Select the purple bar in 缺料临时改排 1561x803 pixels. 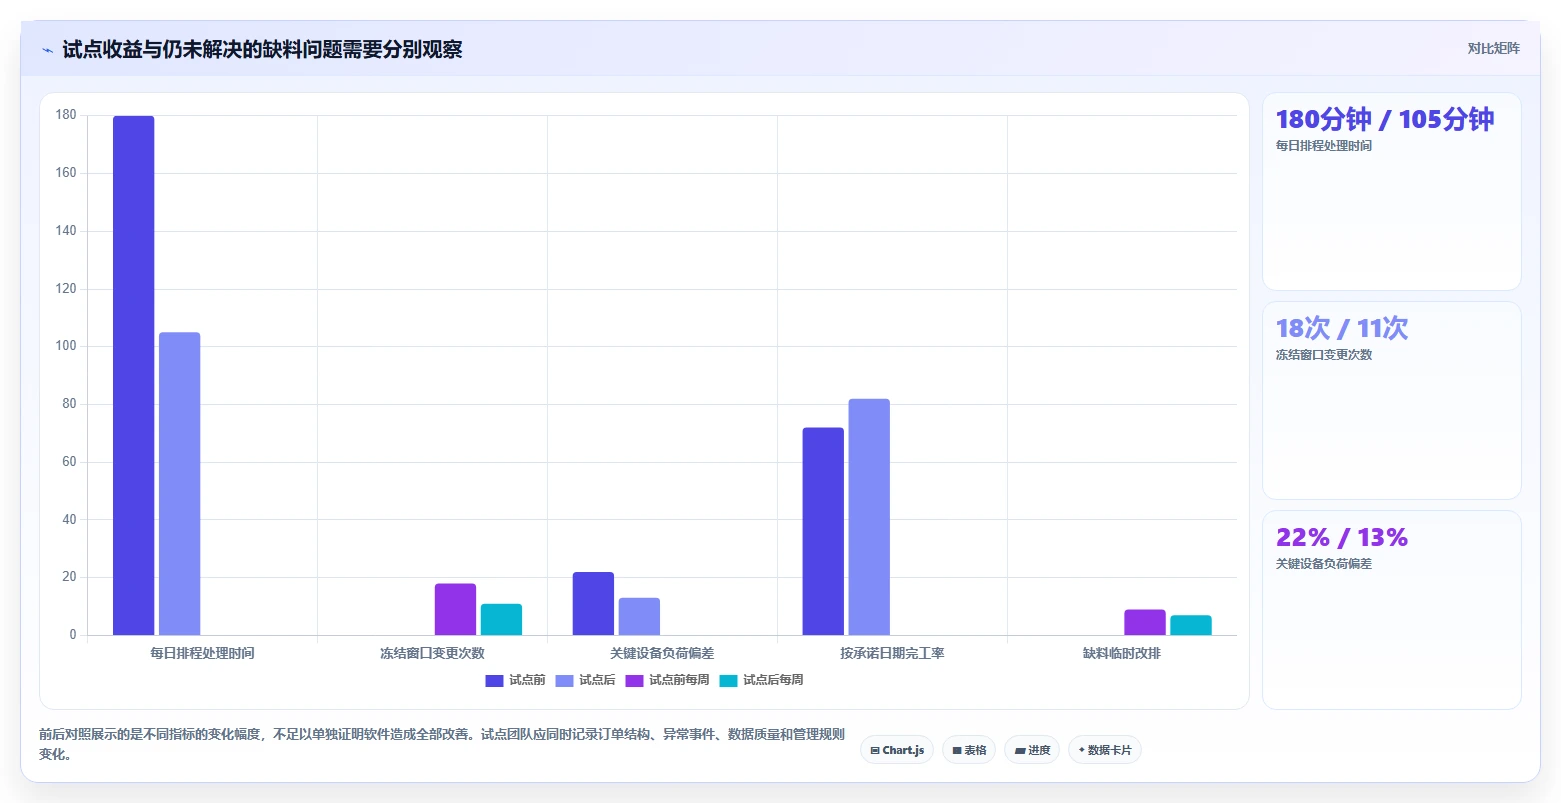(x=1145, y=622)
